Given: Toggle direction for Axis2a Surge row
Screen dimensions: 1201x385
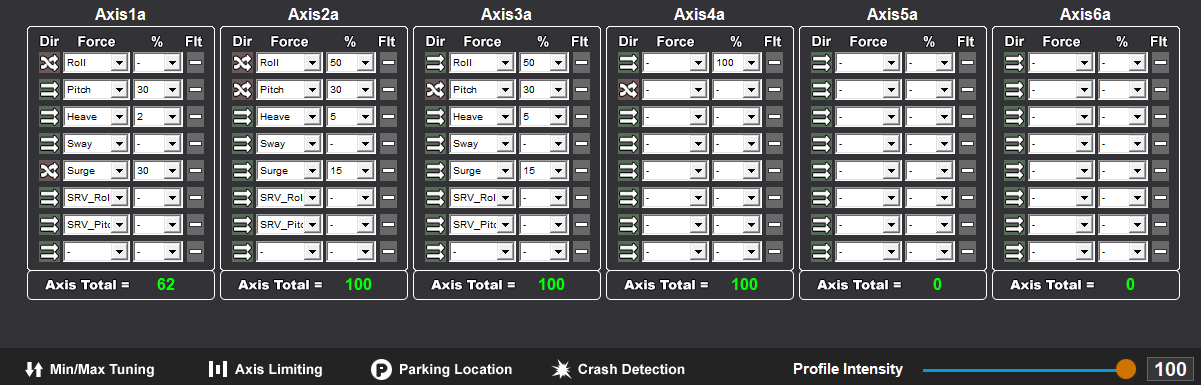Looking at the screenshot, I should tap(242, 170).
